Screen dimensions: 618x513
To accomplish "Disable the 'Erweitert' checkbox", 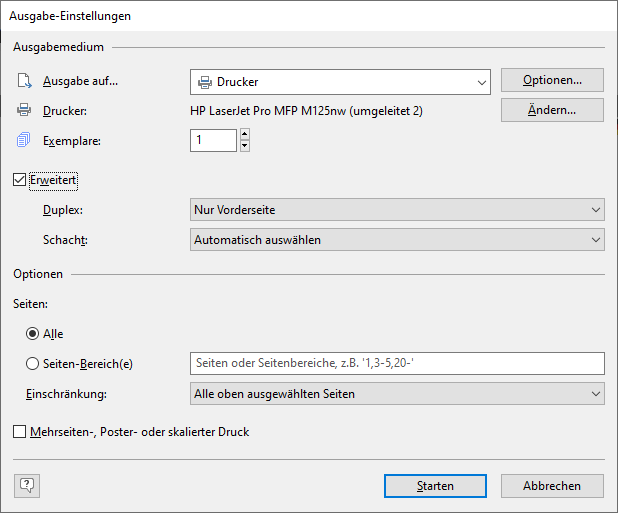I will tap(20, 181).
